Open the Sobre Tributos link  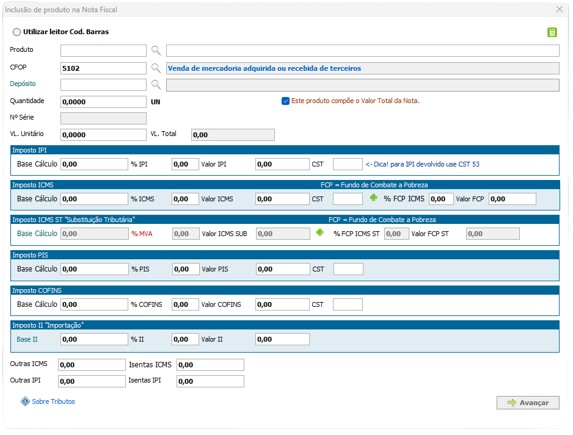click(53, 401)
